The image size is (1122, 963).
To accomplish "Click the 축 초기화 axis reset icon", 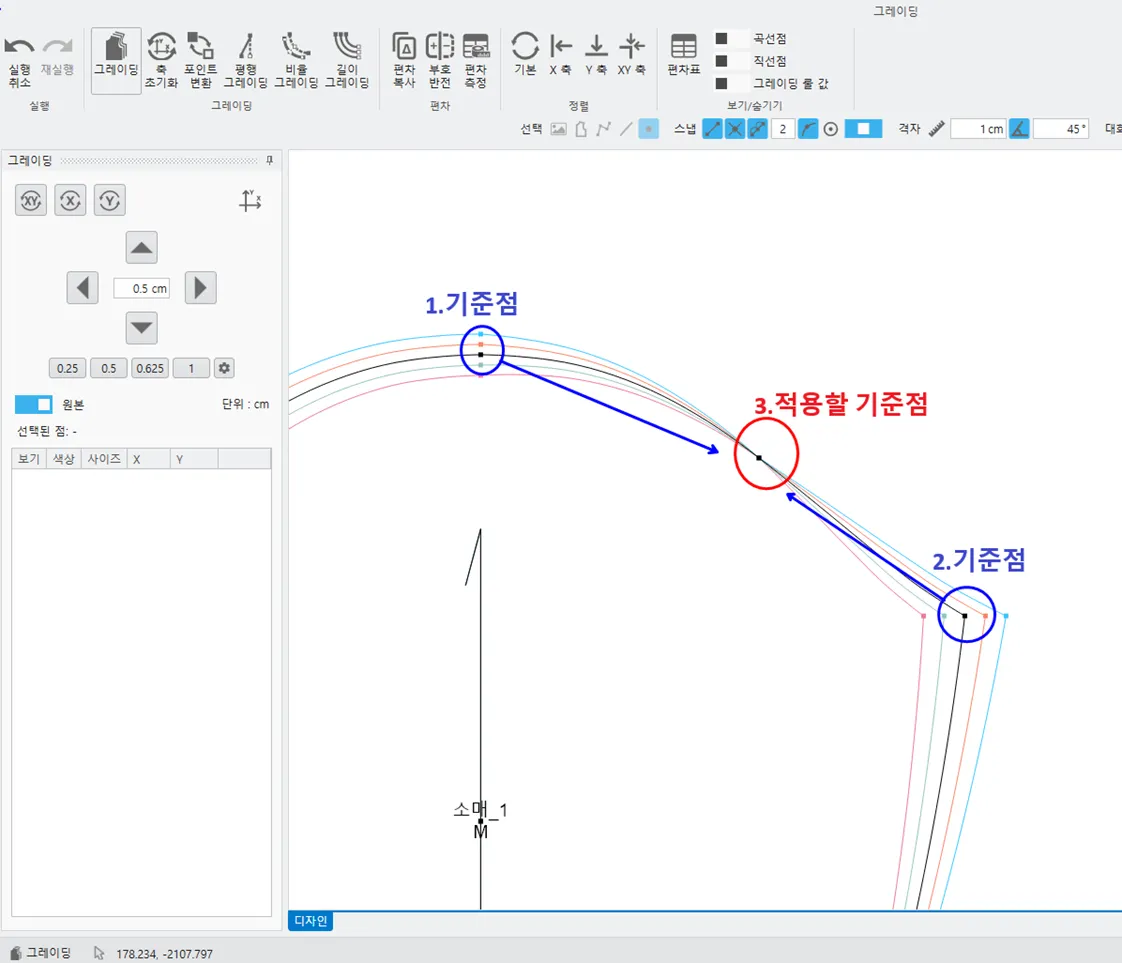I will (x=161, y=60).
